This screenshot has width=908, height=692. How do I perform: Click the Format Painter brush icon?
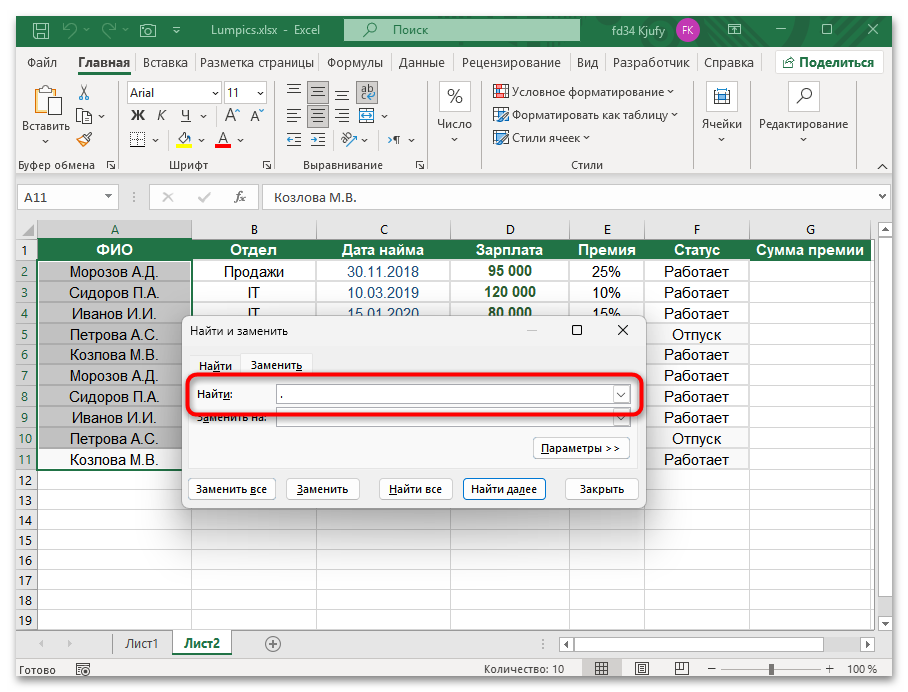84,139
